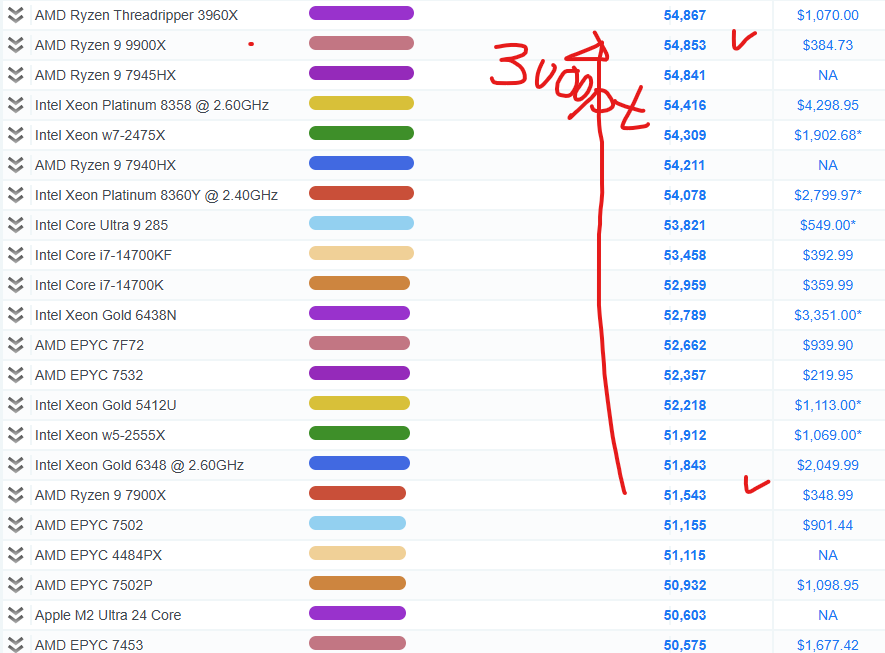Open the AMD Ryzen 9 7900X CPU page
This screenshot has width=885, height=653.
tap(100, 495)
